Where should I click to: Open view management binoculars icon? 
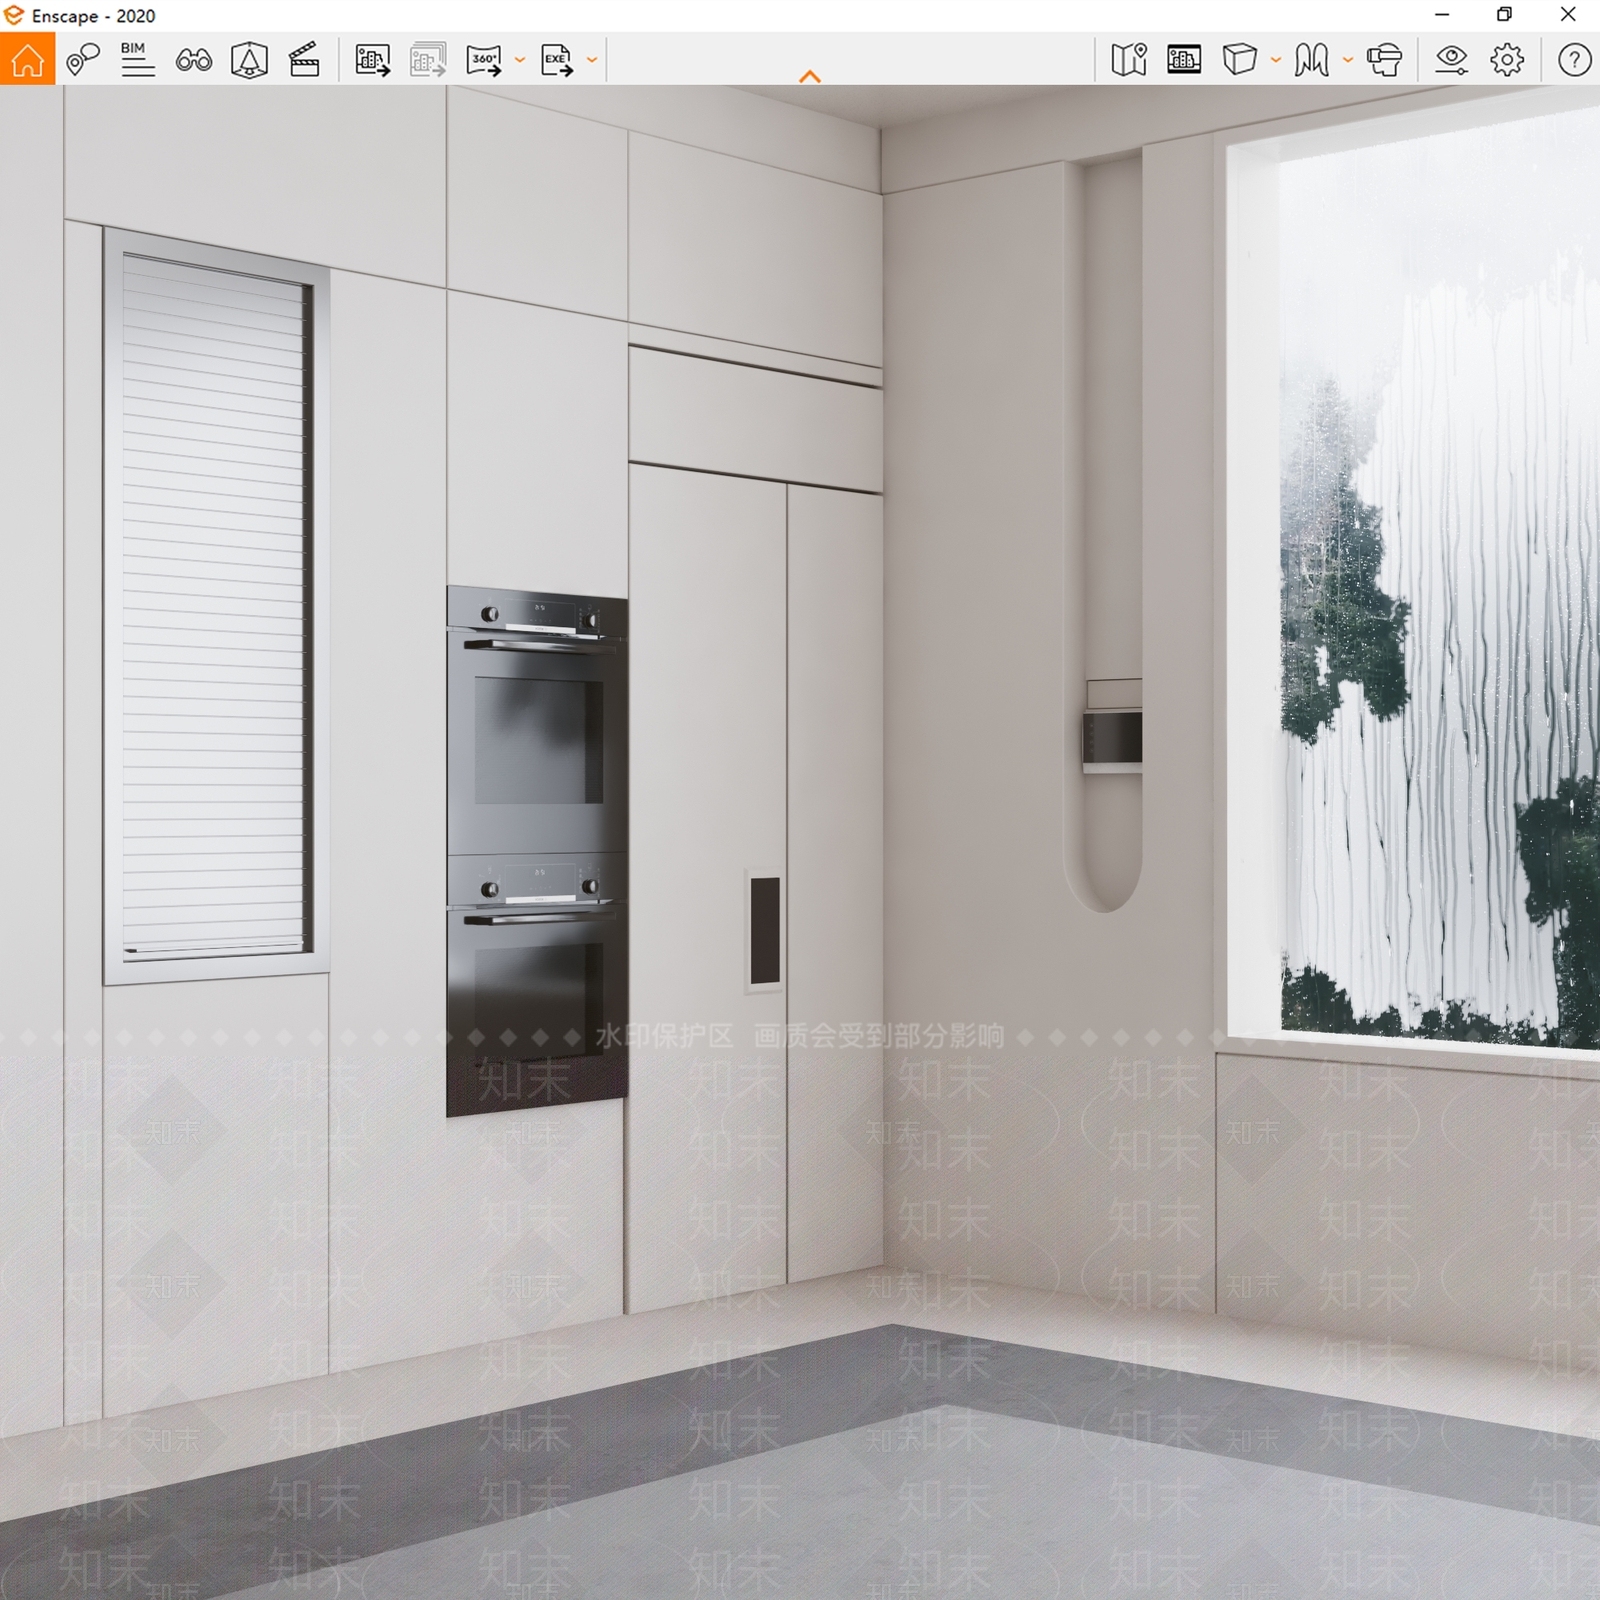[x=193, y=61]
